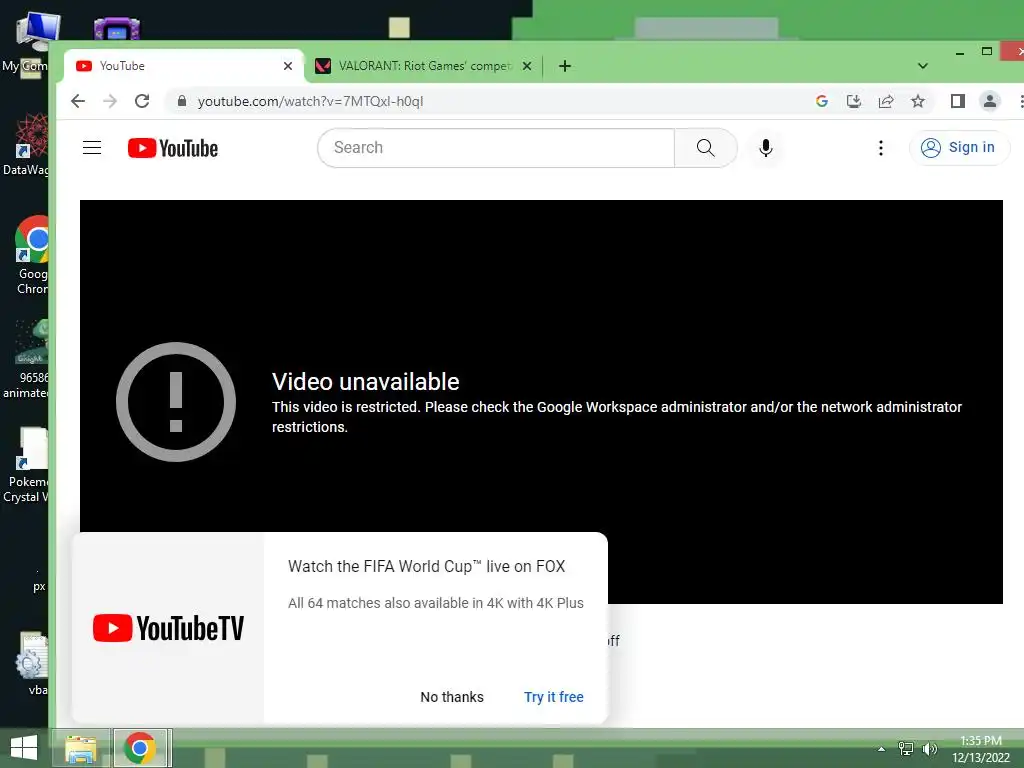Click the Windows Start button
The width and height of the screenshot is (1024, 768).
[x=24, y=748]
